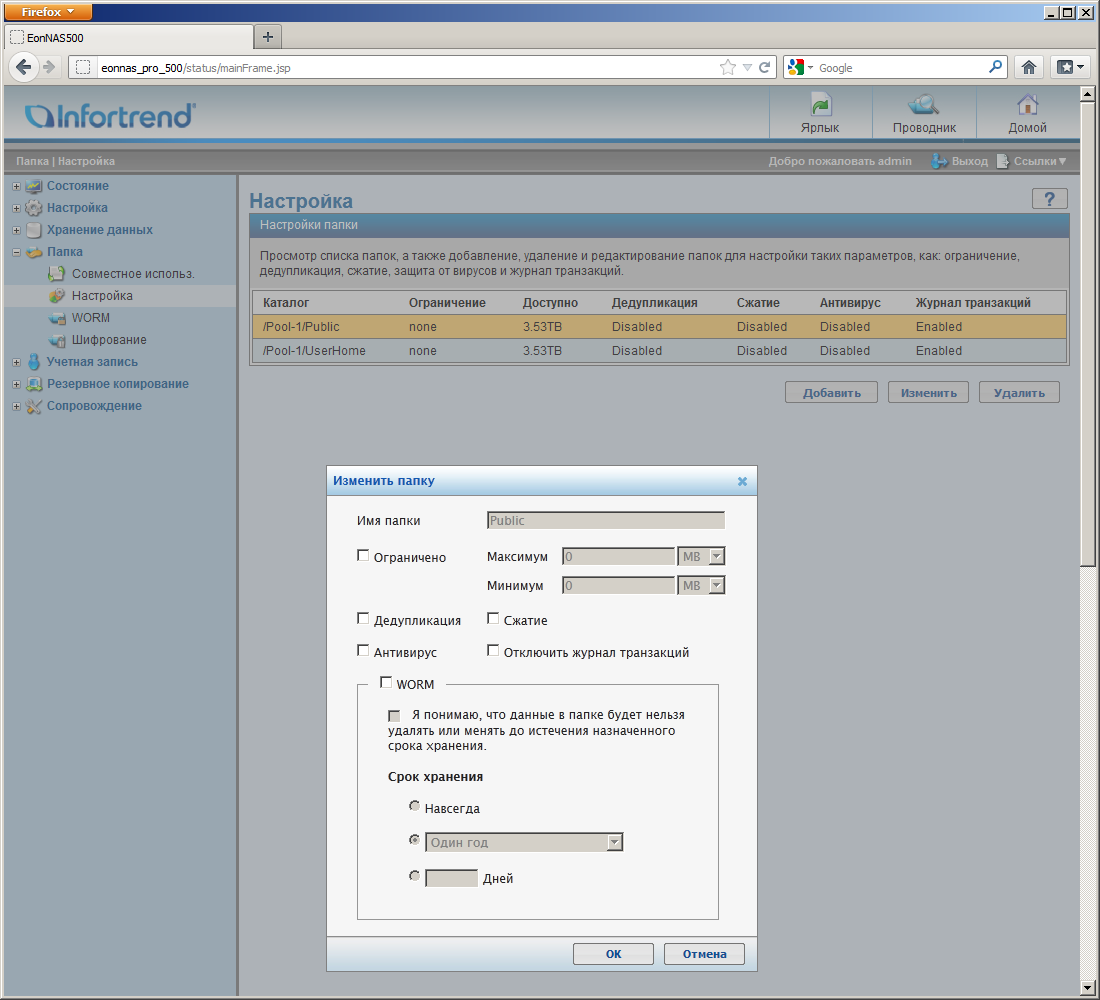This screenshot has height=1000, width=1100.
Task: Enable the WORM checkbox in dialog
Action: coord(386,682)
